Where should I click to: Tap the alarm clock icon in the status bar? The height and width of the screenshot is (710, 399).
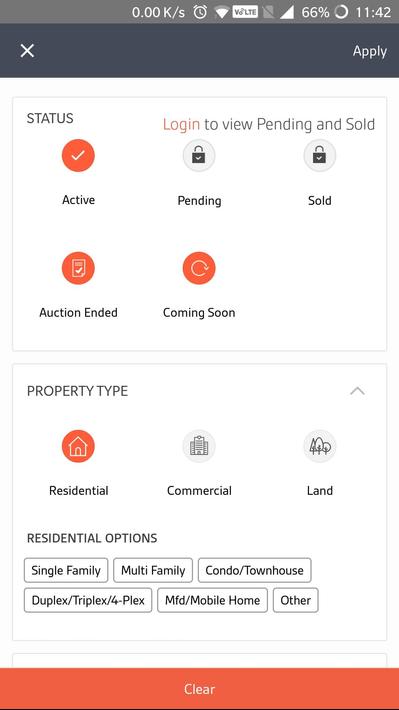coord(200,12)
